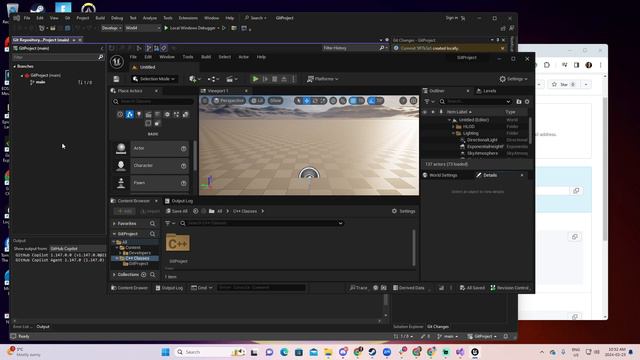640x360 pixels.
Task: Switch to the World Settings tab
Action: [440, 175]
